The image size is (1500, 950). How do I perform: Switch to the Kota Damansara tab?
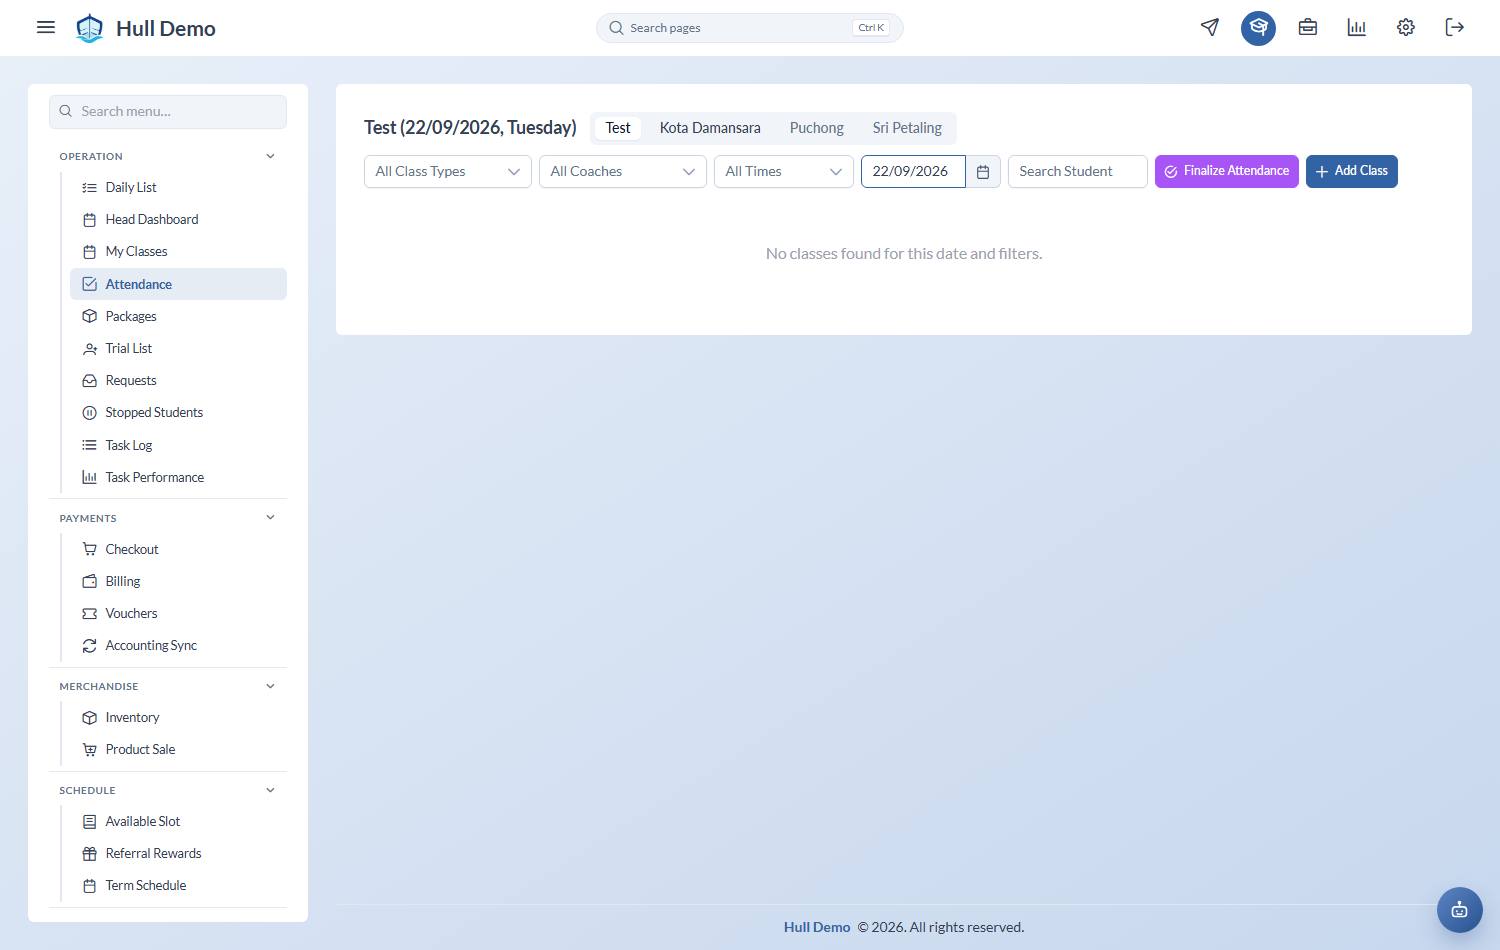[710, 128]
